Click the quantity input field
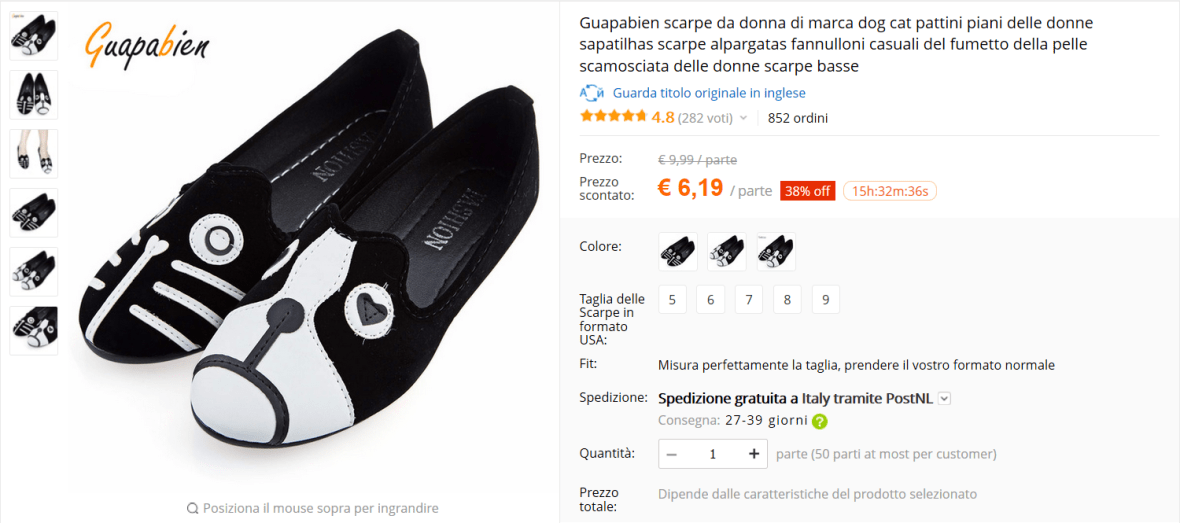The image size is (1180, 523). pos(713,454)
